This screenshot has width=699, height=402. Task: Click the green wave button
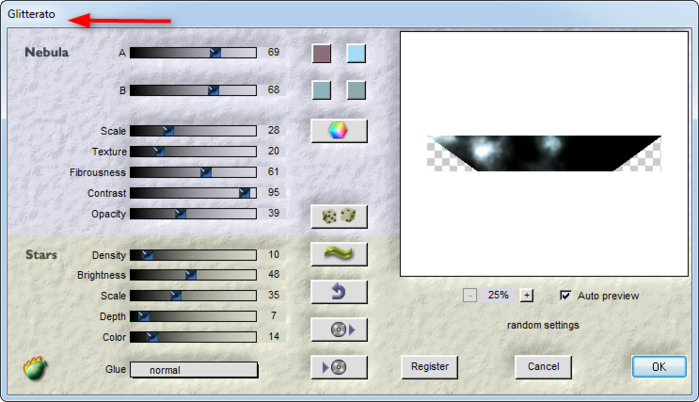pos(339,254)
